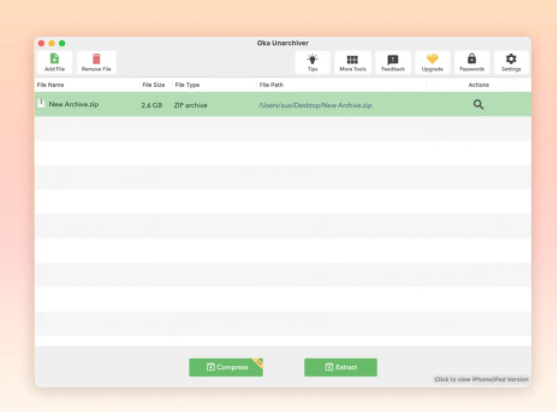
Task: Click the 'Click to view iPhone/iPad Version' link
Action: pos(482,379)
